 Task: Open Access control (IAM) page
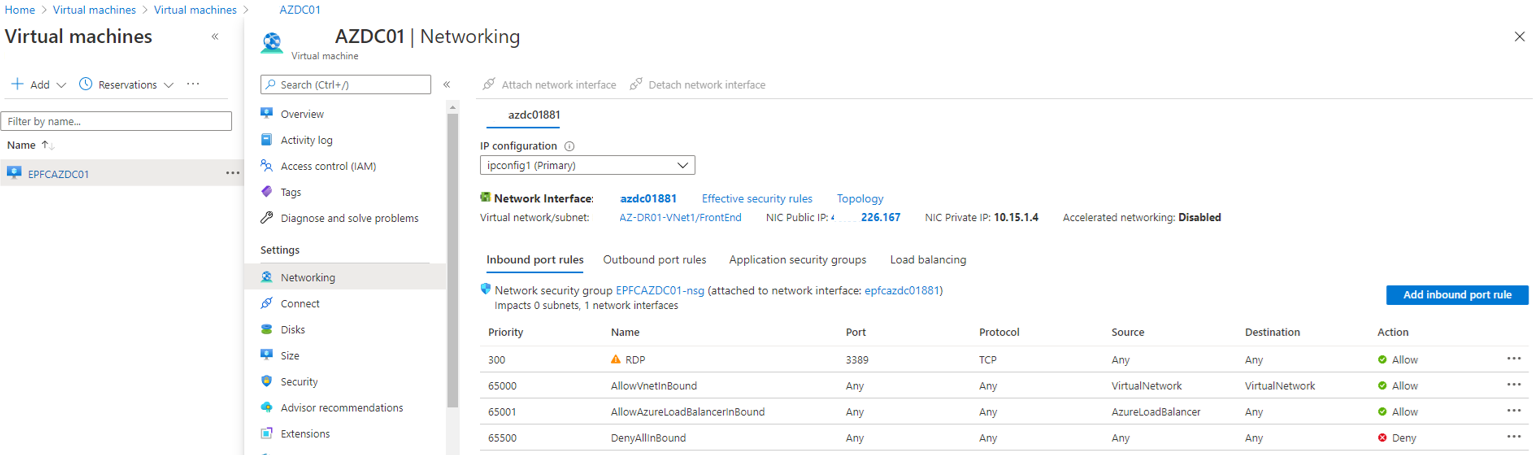[328, 166]
